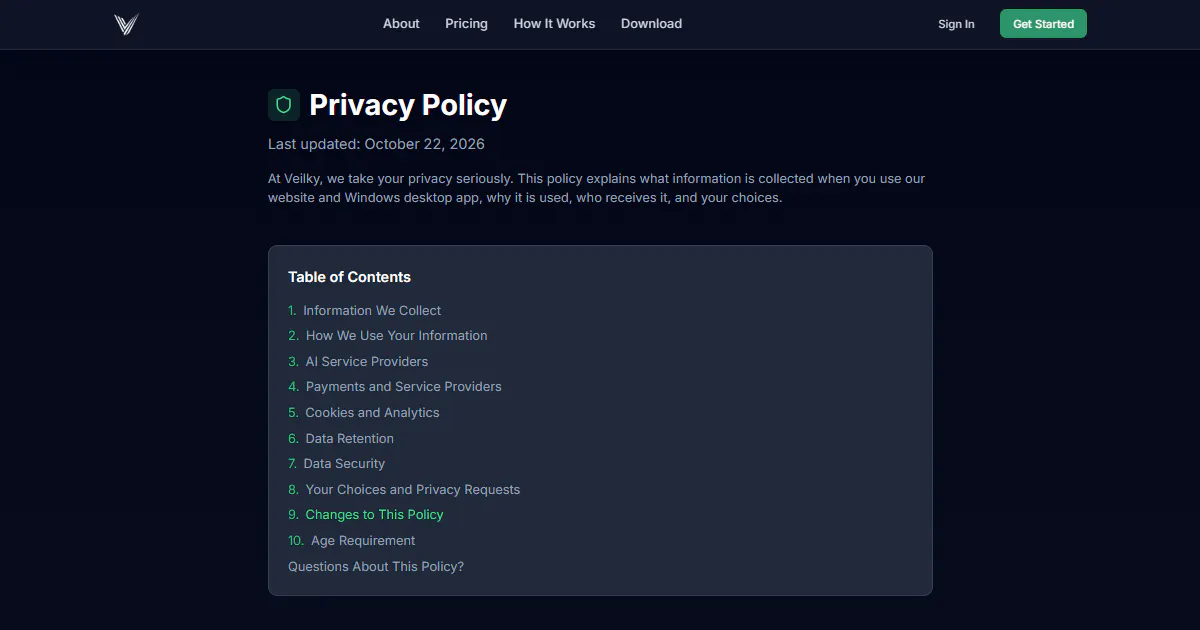The image size is (1200, 630).
Task: Jump to Cookies and Analytics
Action: click(364, 412)
